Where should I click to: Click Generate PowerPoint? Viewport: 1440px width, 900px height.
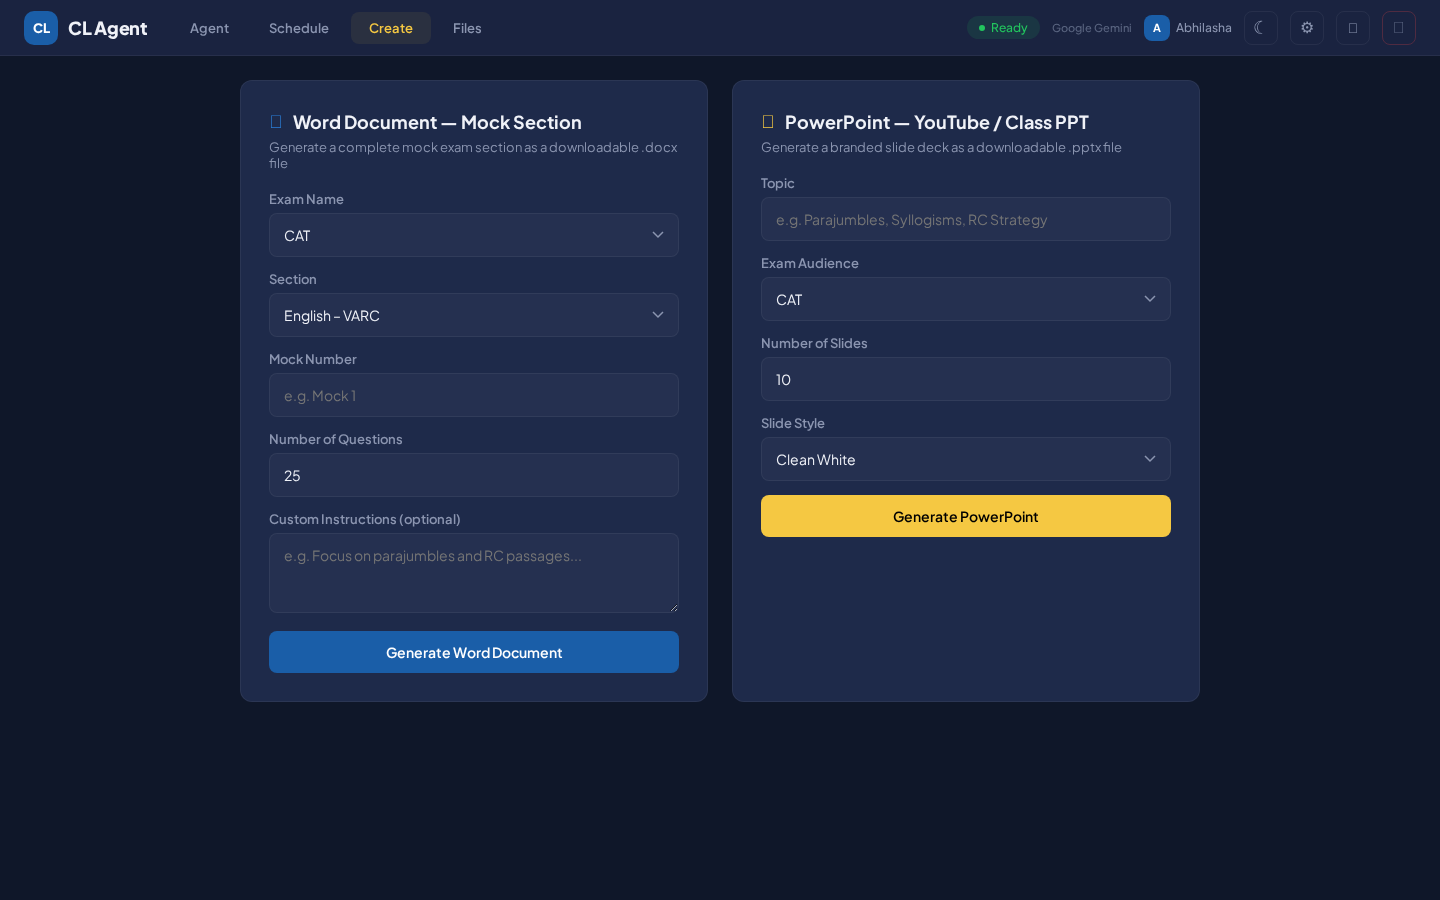click(x=965, y=516)
